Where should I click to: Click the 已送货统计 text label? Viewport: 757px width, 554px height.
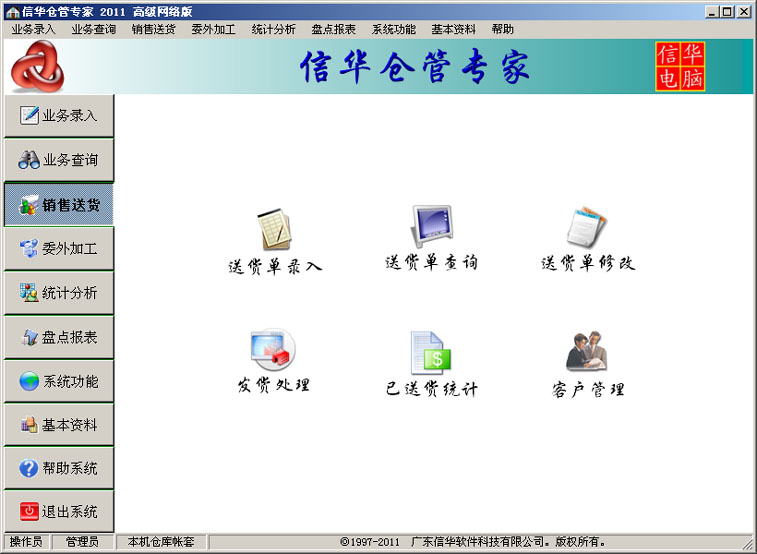point(432,389)
